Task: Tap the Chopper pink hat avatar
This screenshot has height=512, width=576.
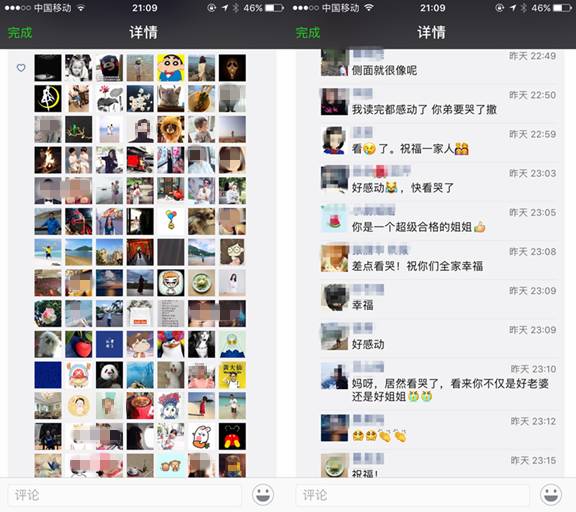Action: point(79,375)
